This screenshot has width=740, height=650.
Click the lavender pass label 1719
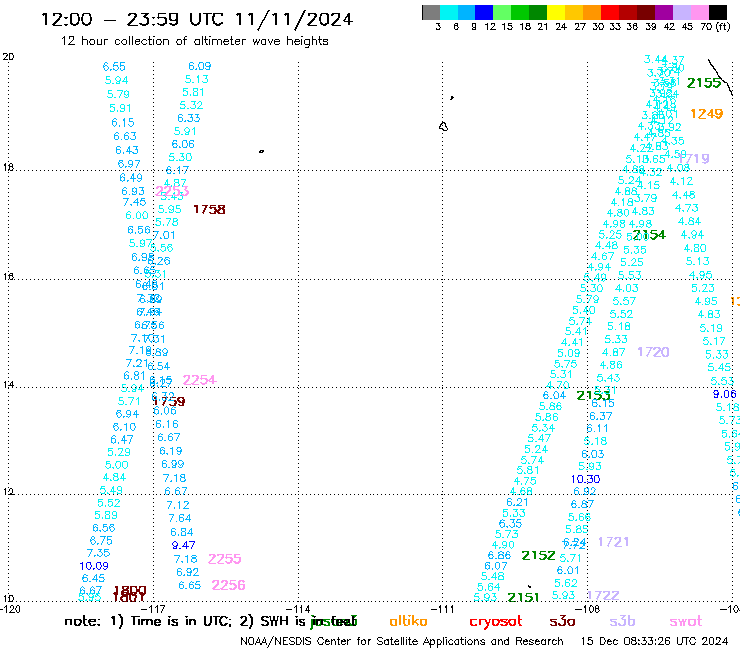pos(693,159)
